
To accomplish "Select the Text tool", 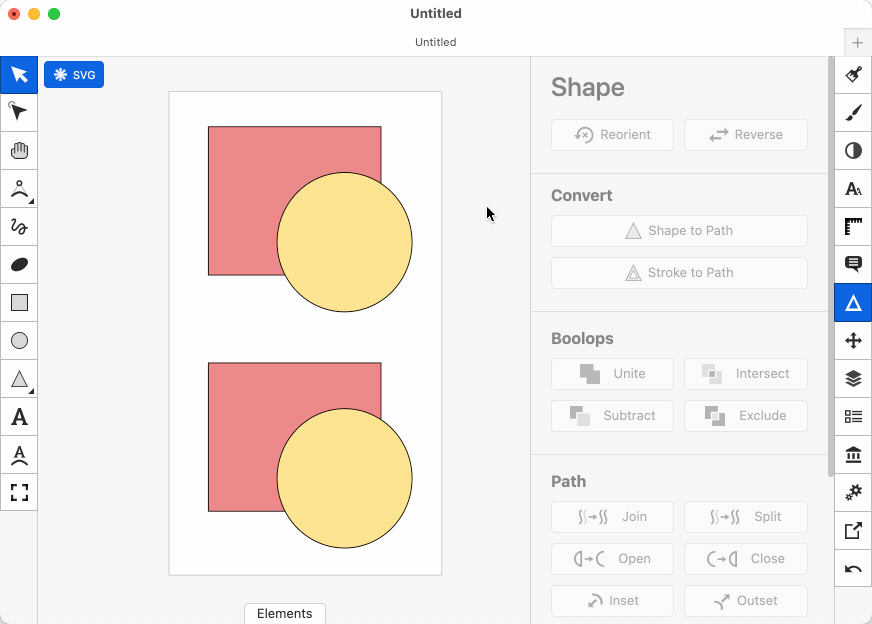I will coord(19,417).
